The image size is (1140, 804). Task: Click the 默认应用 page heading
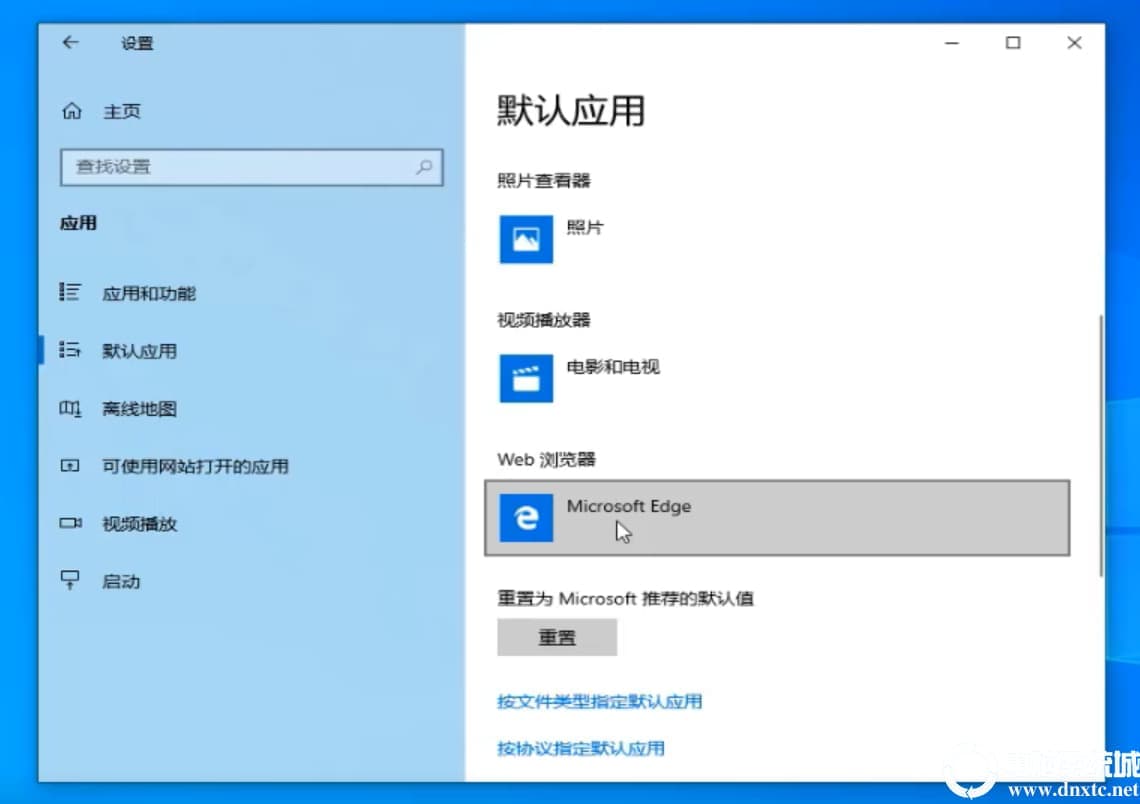click(x=571, y=111)
